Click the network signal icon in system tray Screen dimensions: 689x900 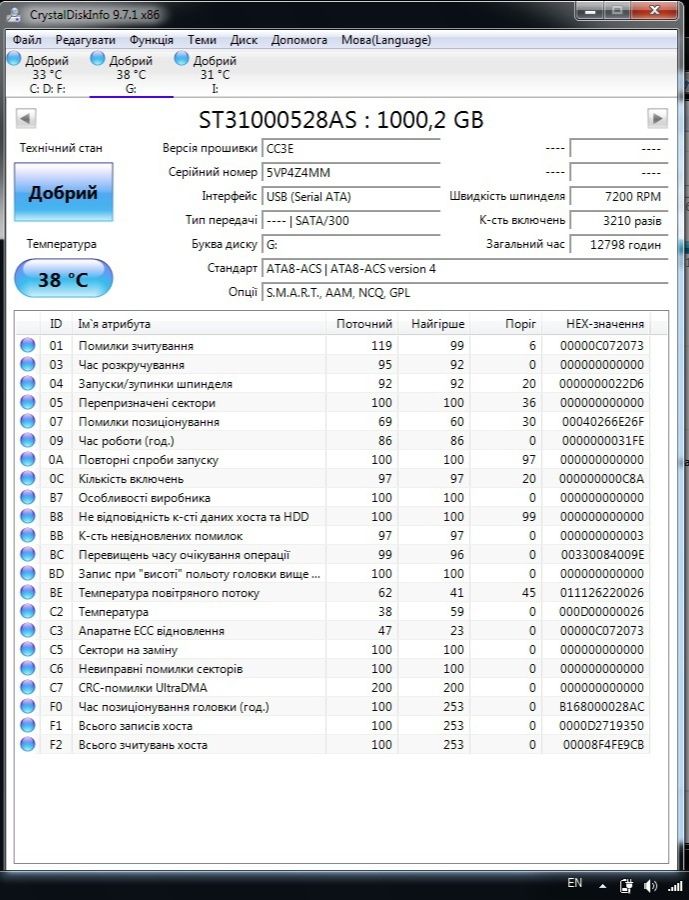pos(676,887)
